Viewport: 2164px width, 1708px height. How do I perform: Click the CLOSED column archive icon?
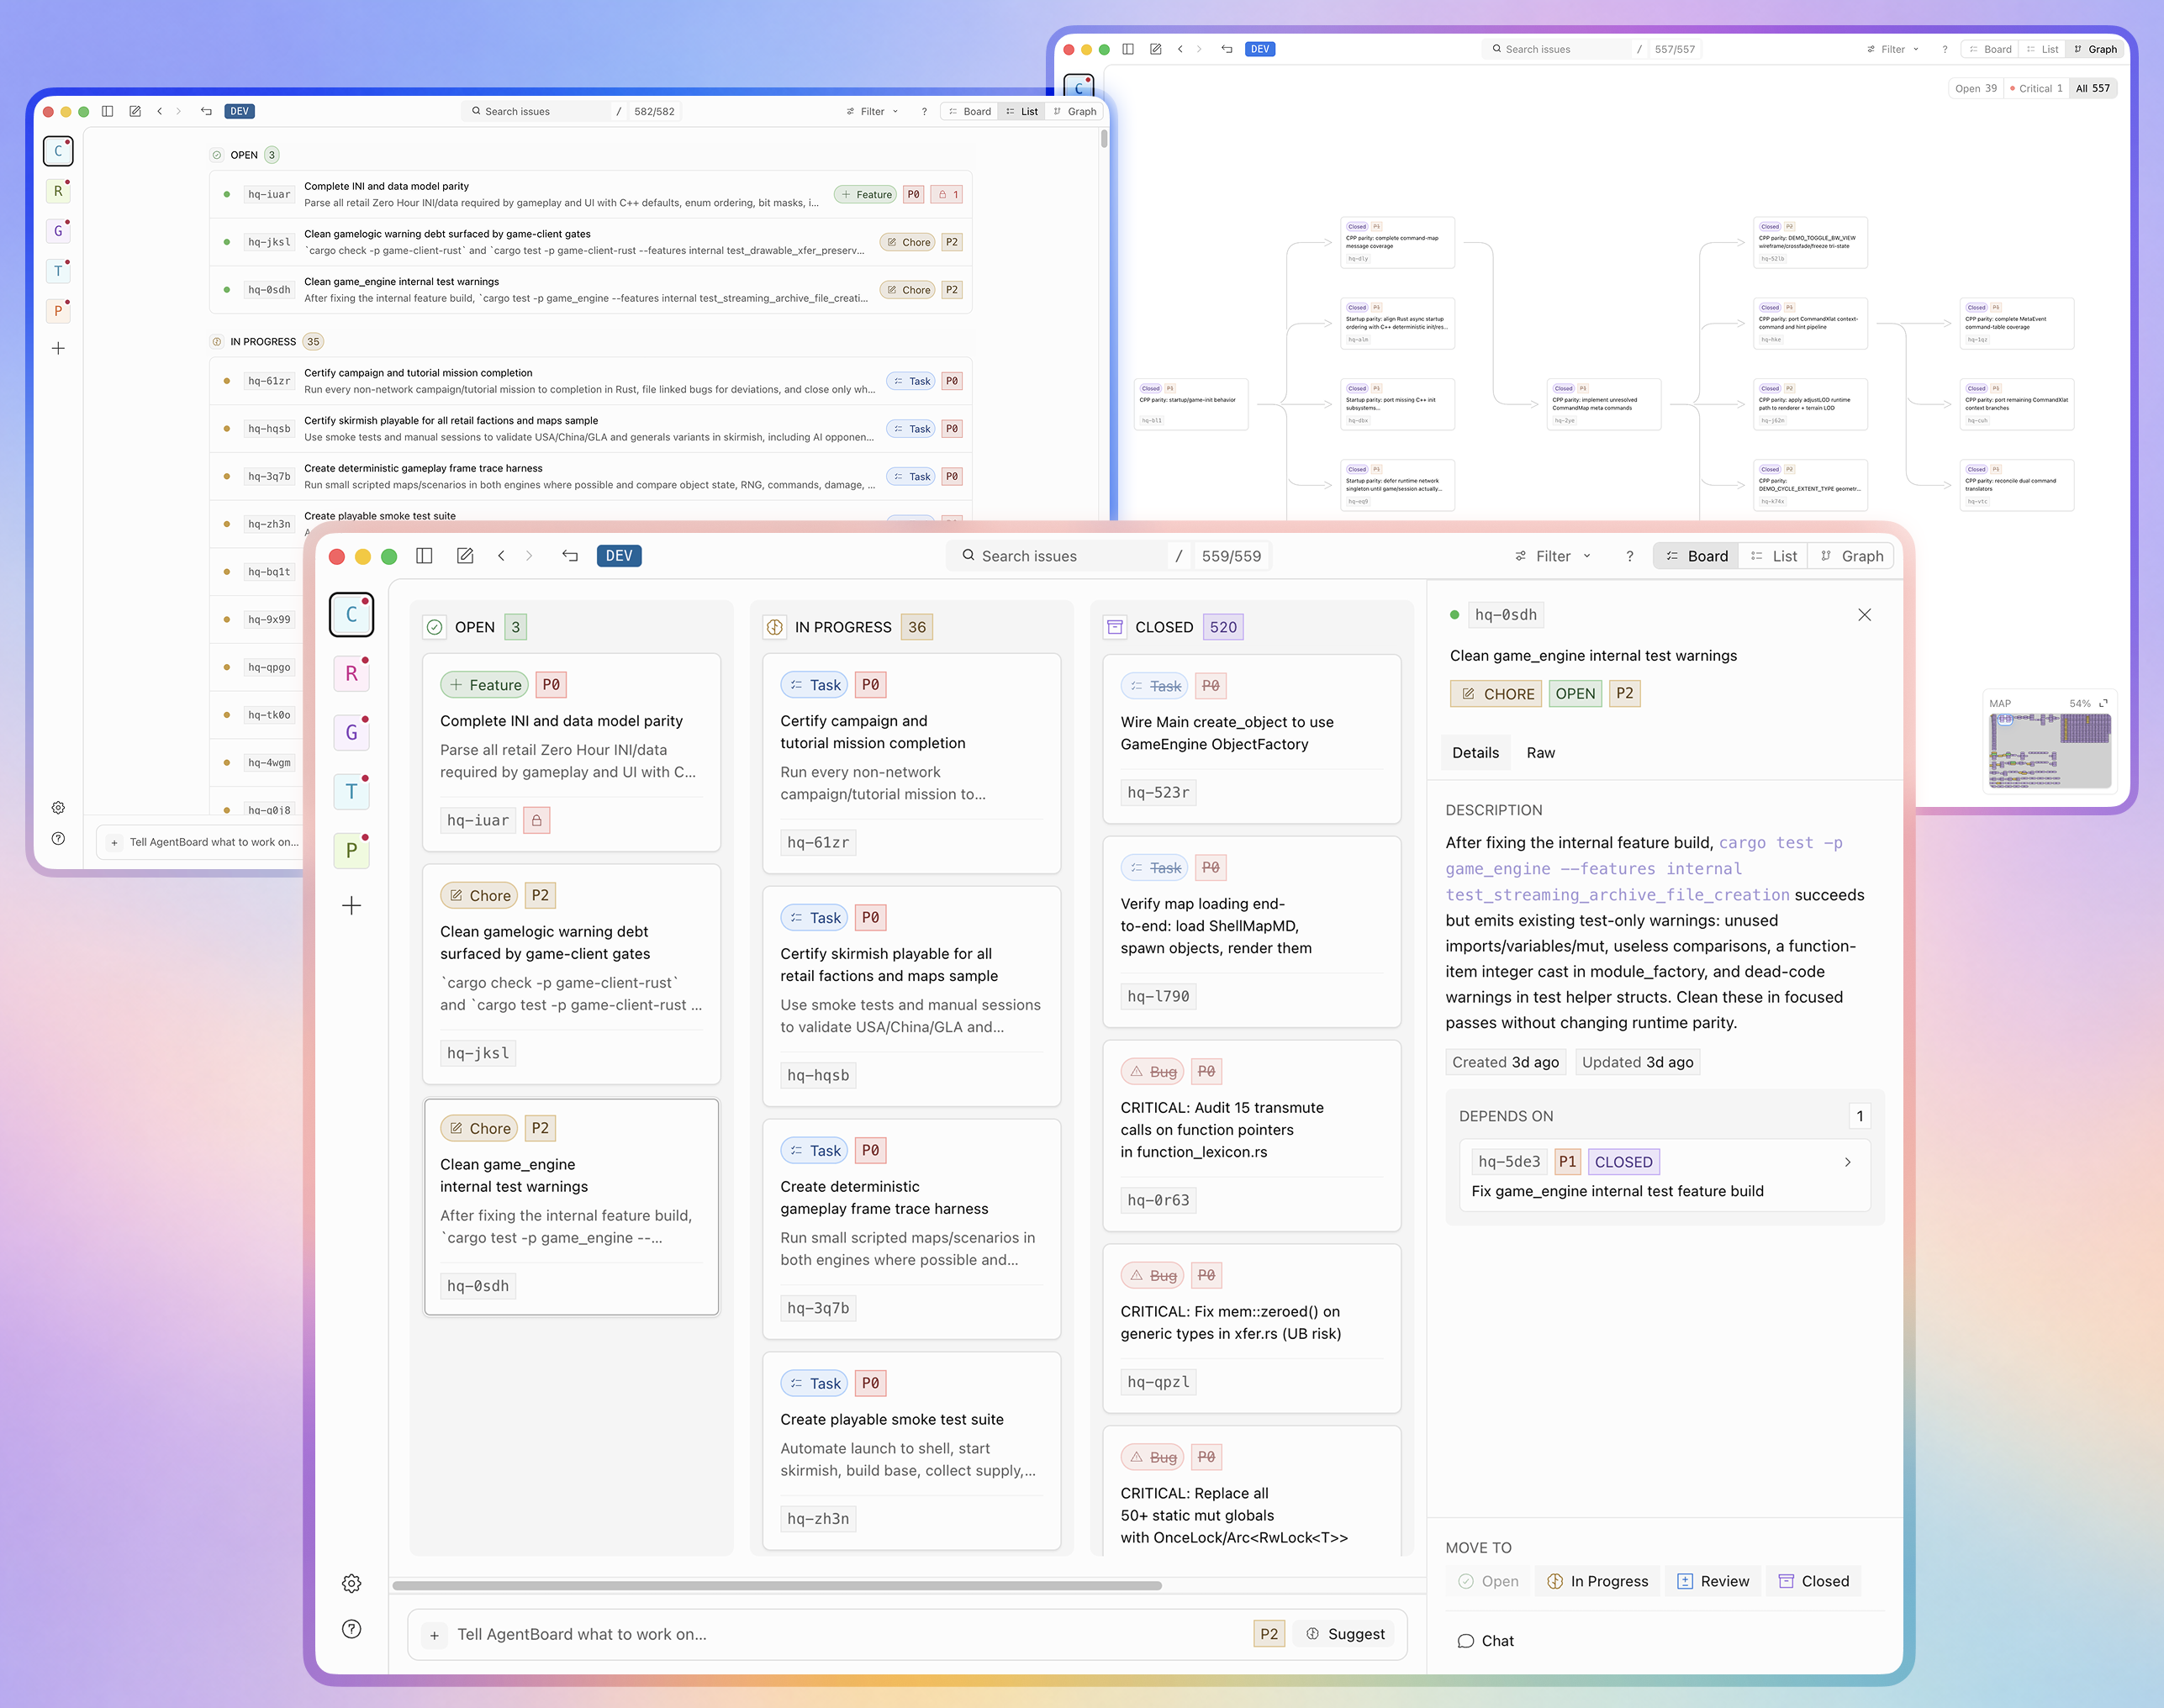pos(1114,627)
